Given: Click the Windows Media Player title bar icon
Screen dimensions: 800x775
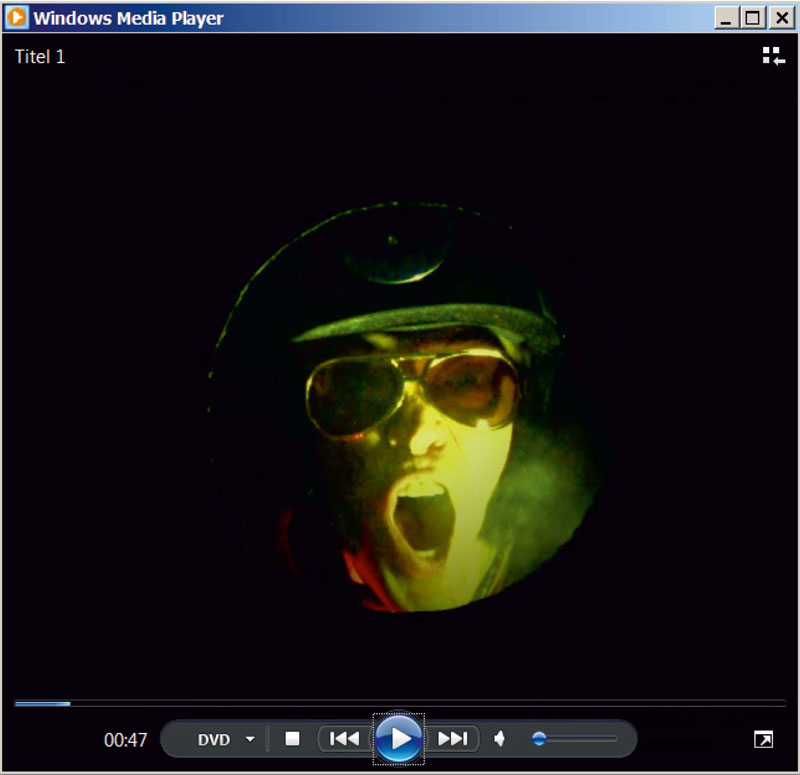Looking at the screenshot, I should 16,17.
